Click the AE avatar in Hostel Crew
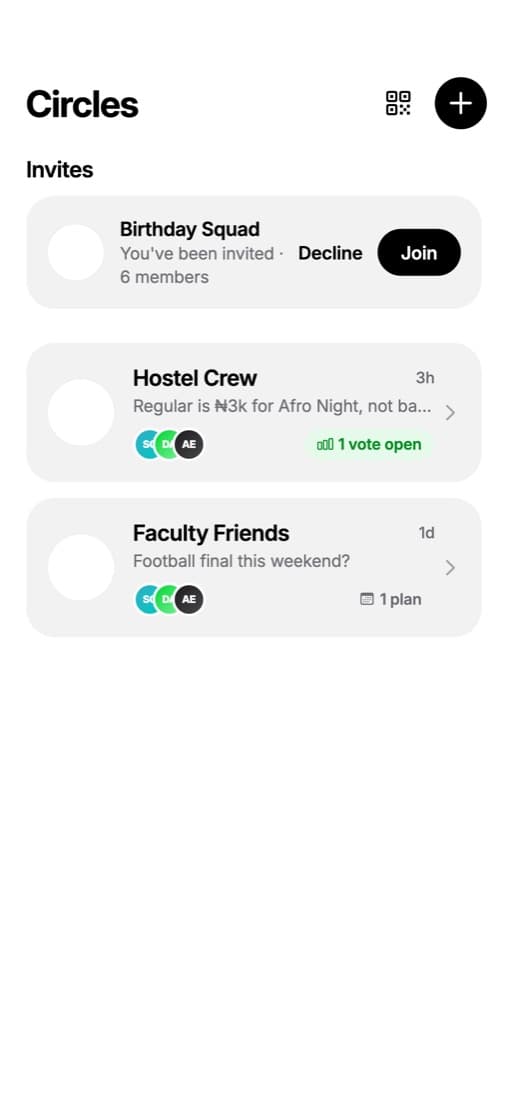The image size is (508, 1100). pyautogui.click(x=189, y=444)
